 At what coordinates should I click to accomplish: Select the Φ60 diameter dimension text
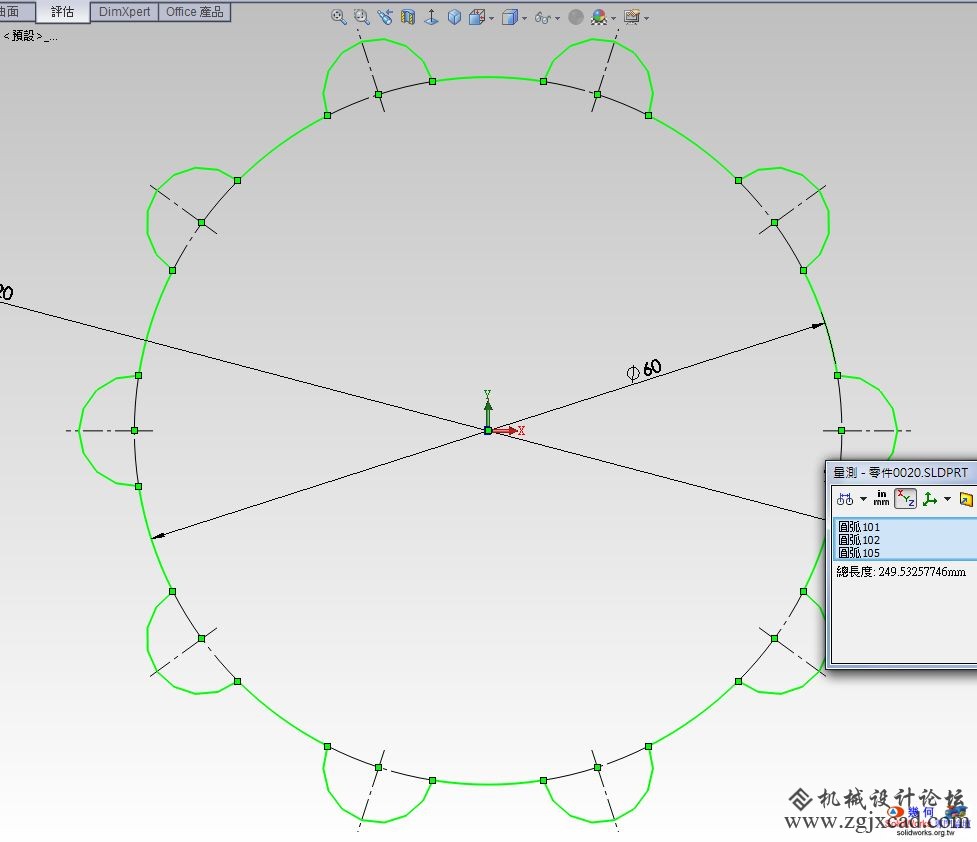tap(644, 370)
